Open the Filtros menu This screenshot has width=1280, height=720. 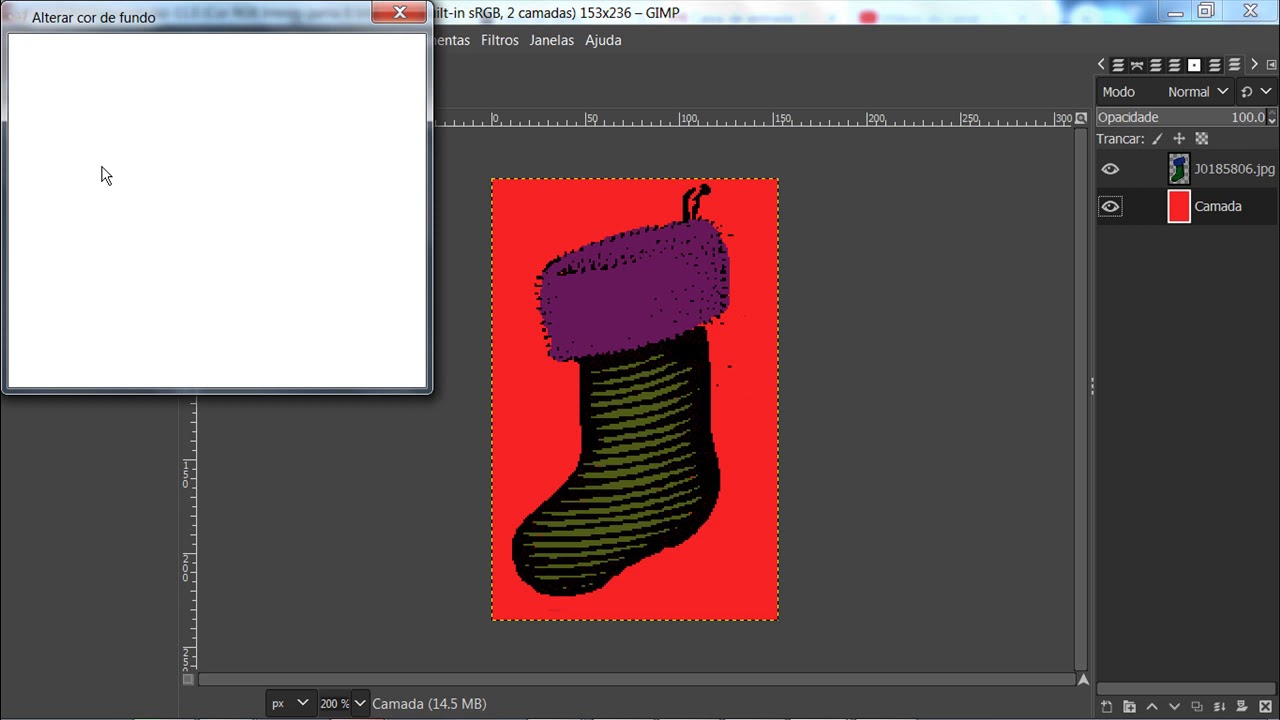coord(499,40)
